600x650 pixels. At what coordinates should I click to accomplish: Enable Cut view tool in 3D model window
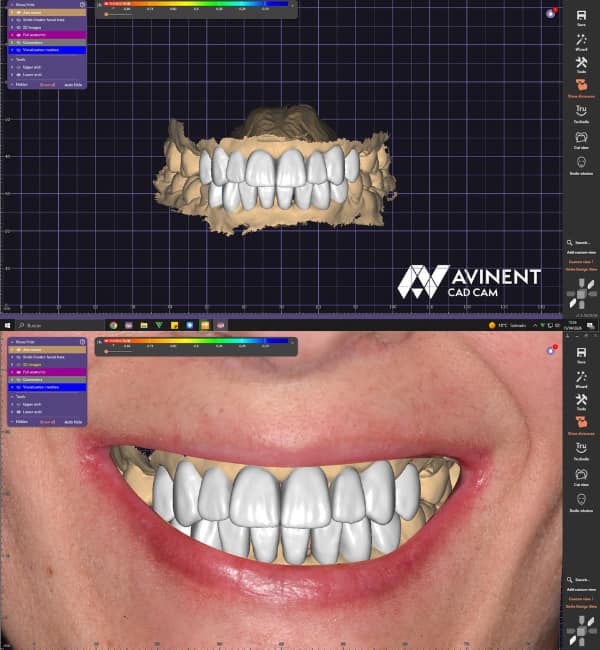pyautogui.click(x=581, y=137)
